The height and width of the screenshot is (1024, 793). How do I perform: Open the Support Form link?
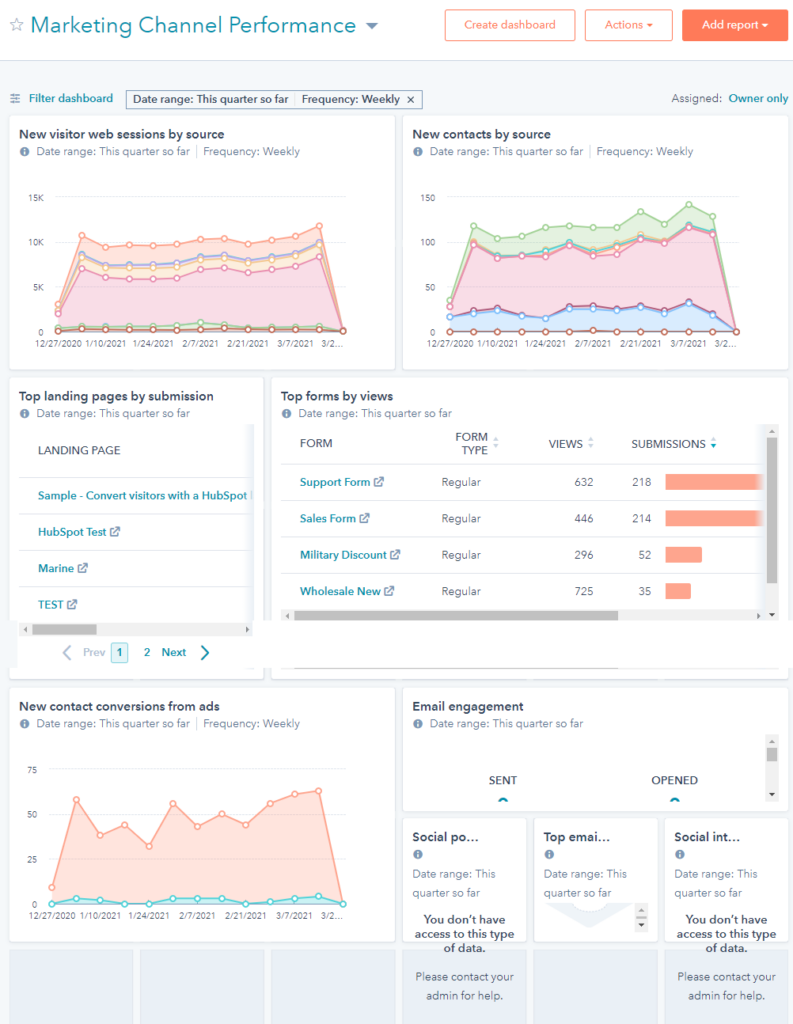click(x=334, y=482)
